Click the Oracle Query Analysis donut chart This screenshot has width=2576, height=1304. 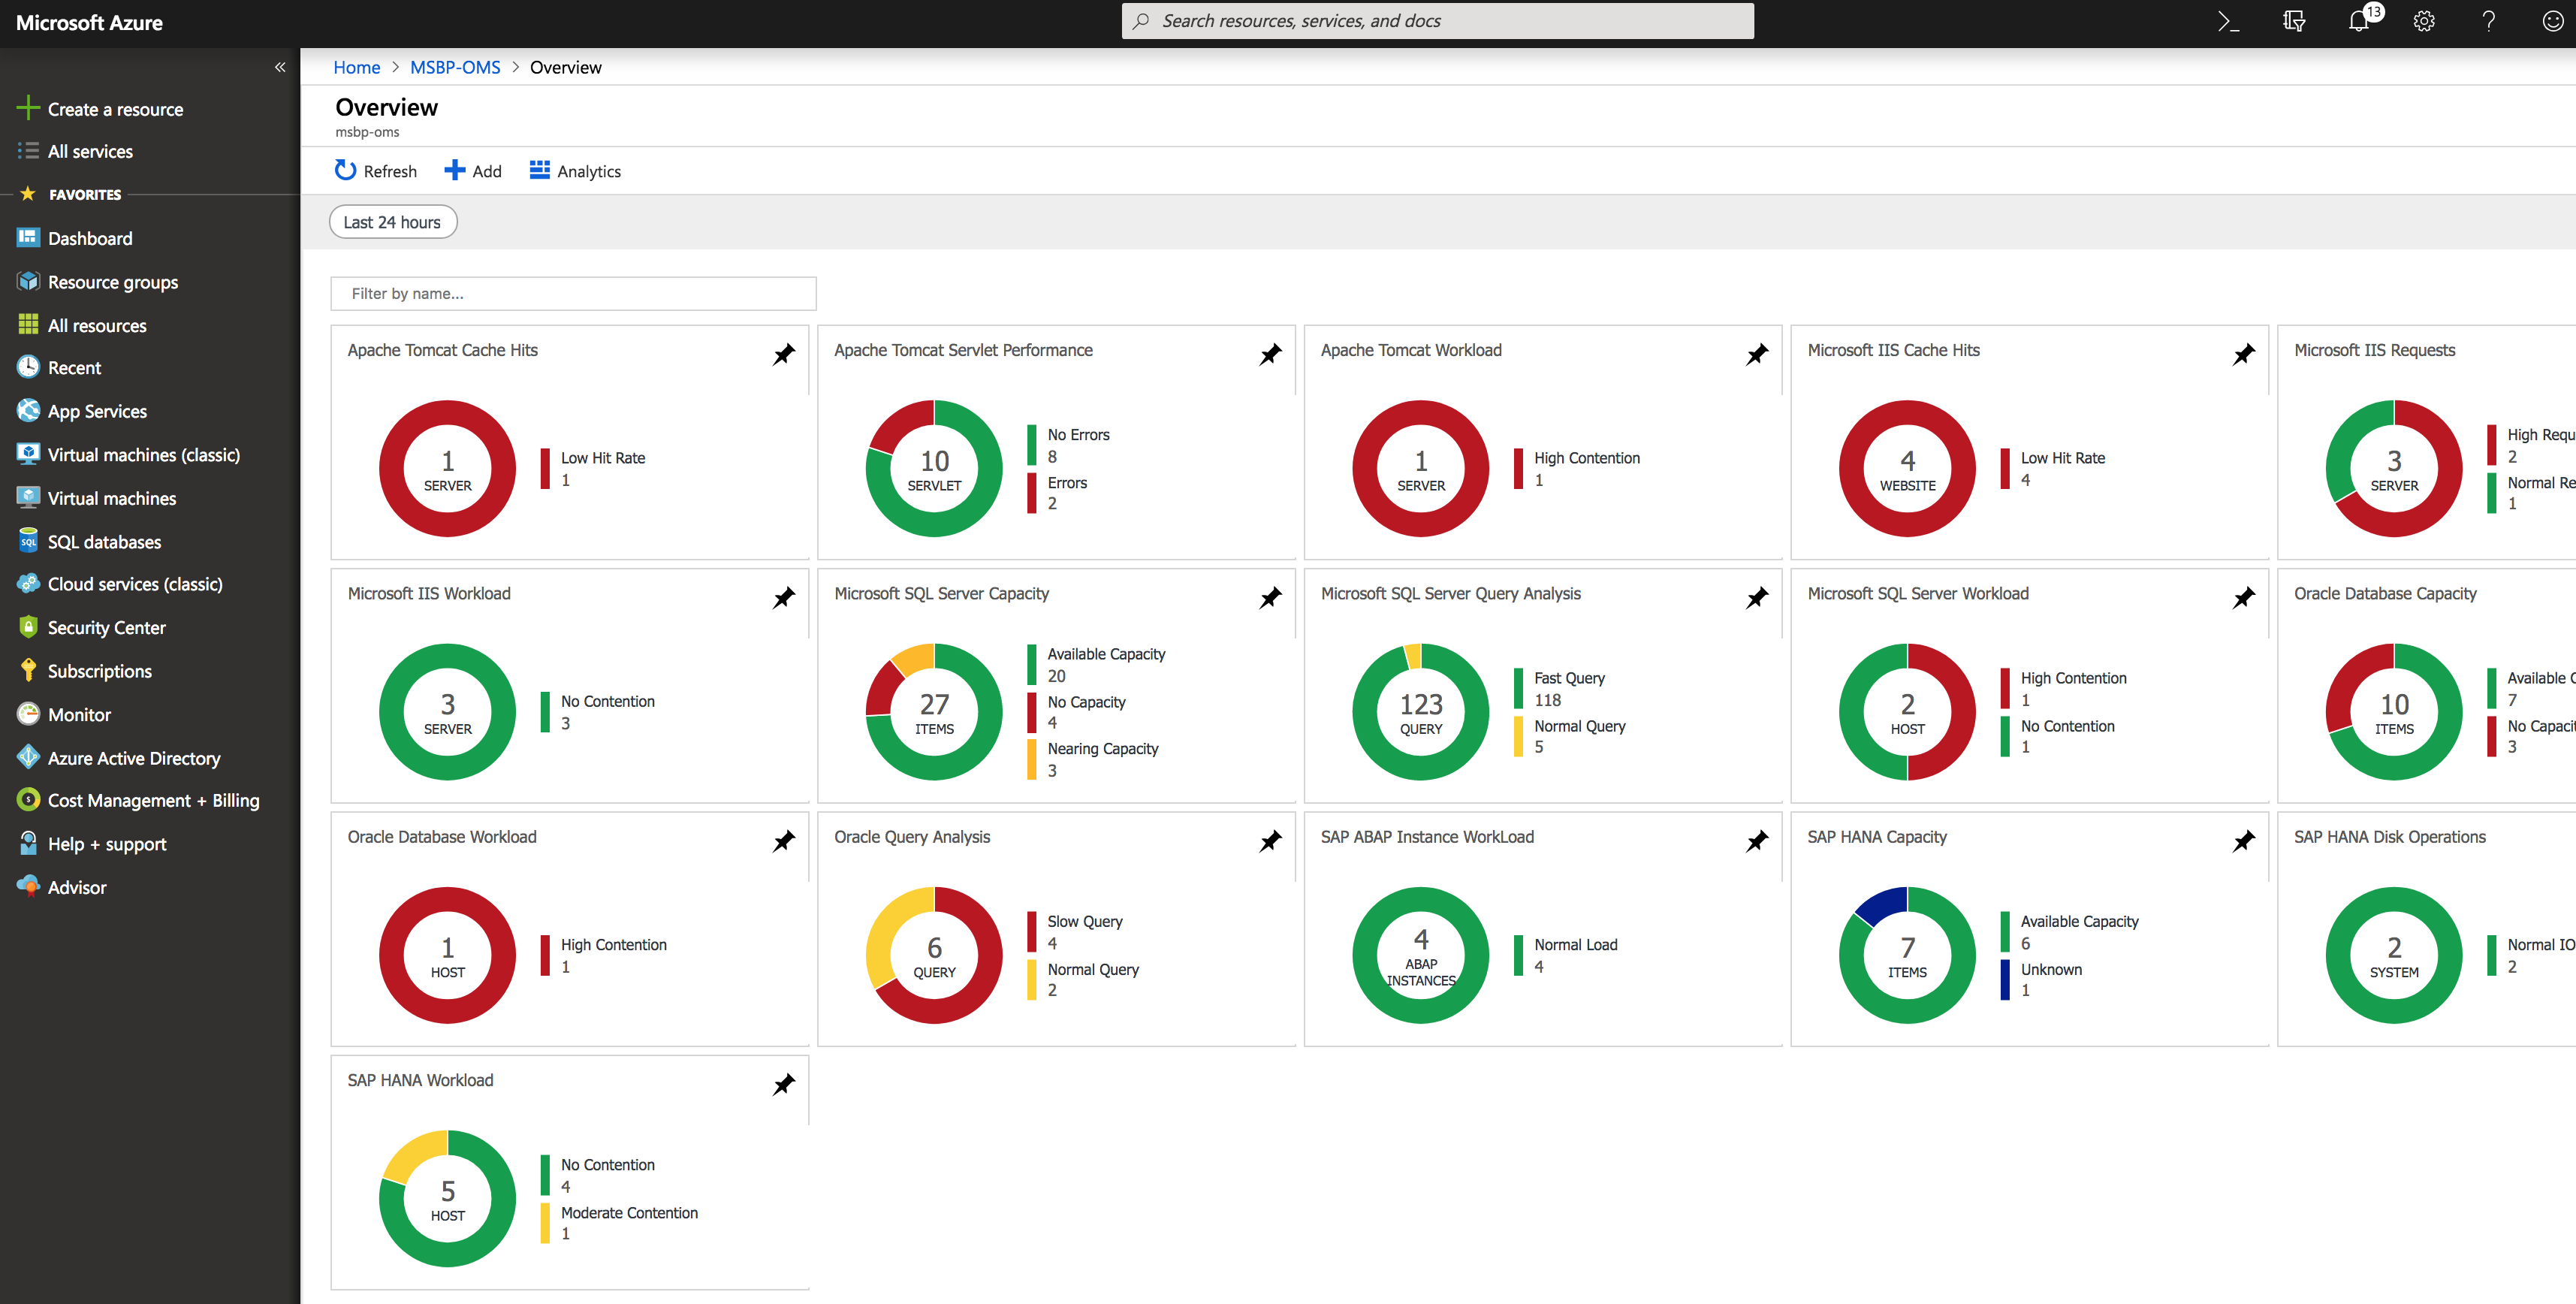(x=934, y=955)
